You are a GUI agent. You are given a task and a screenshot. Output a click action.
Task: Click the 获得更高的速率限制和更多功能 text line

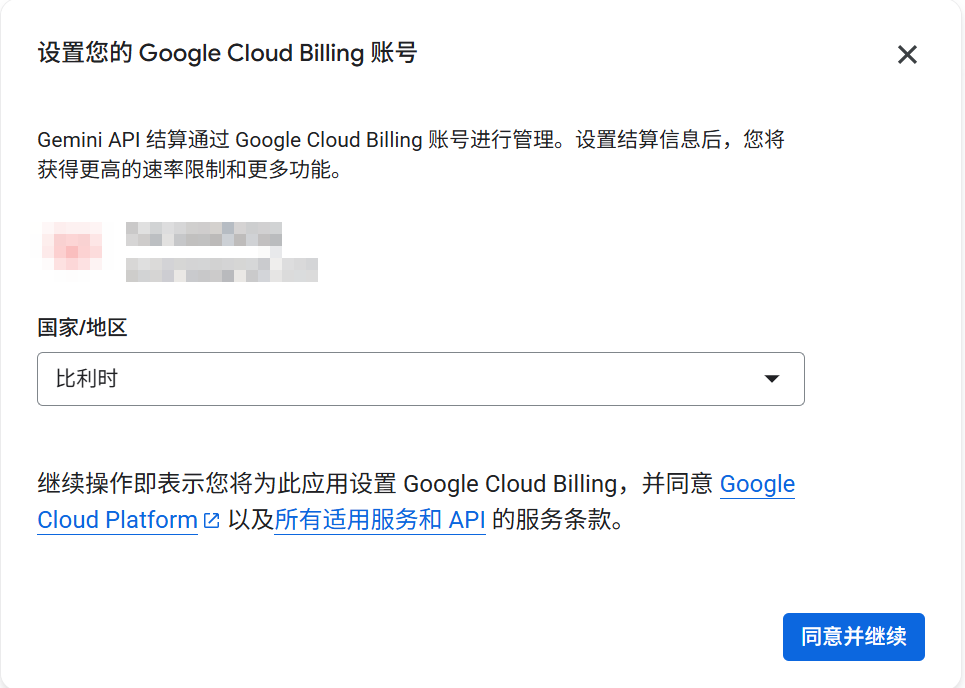tap(190, 169)
